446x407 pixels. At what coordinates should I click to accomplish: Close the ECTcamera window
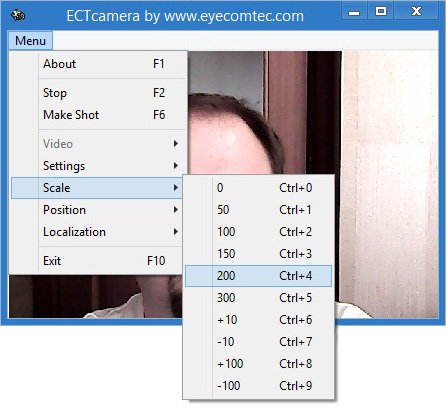tap(416, 12)
